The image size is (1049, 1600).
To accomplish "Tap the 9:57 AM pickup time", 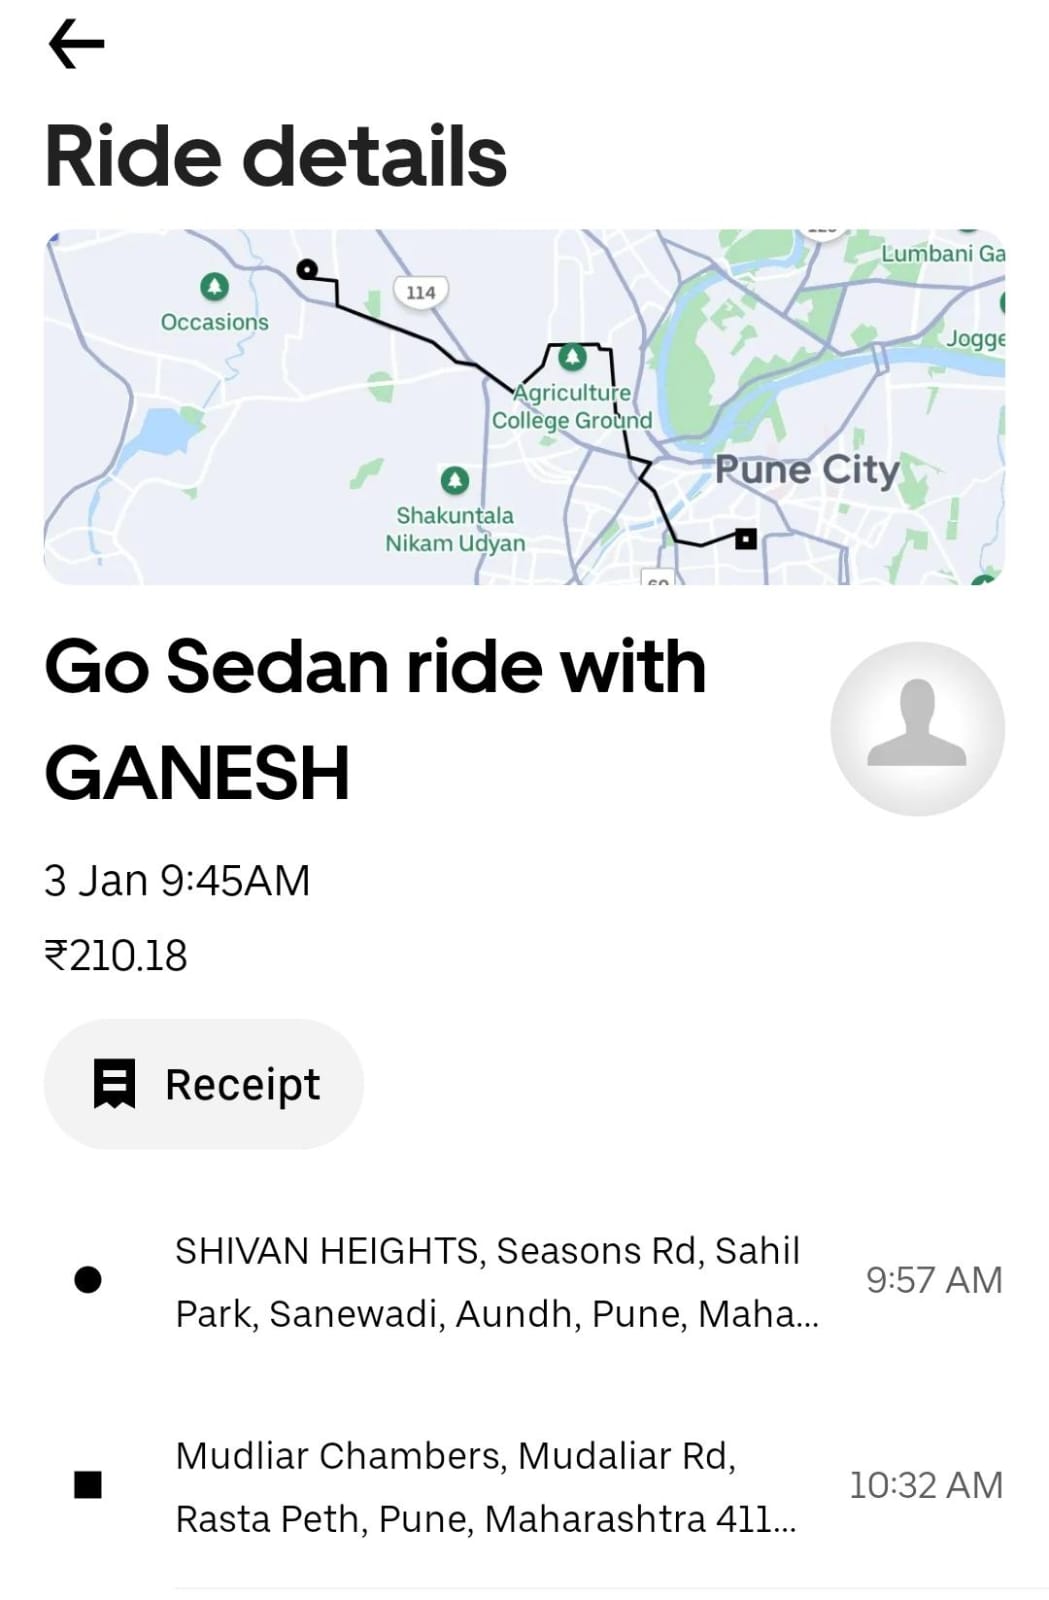I will click(934, 1280).
